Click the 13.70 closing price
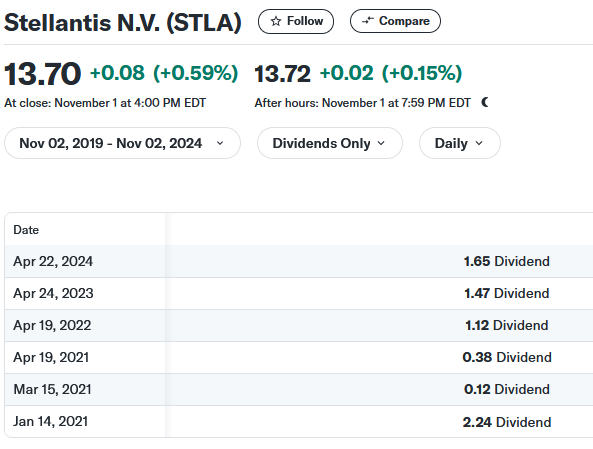Screen dimensions: 593x449 pos(42,73)
